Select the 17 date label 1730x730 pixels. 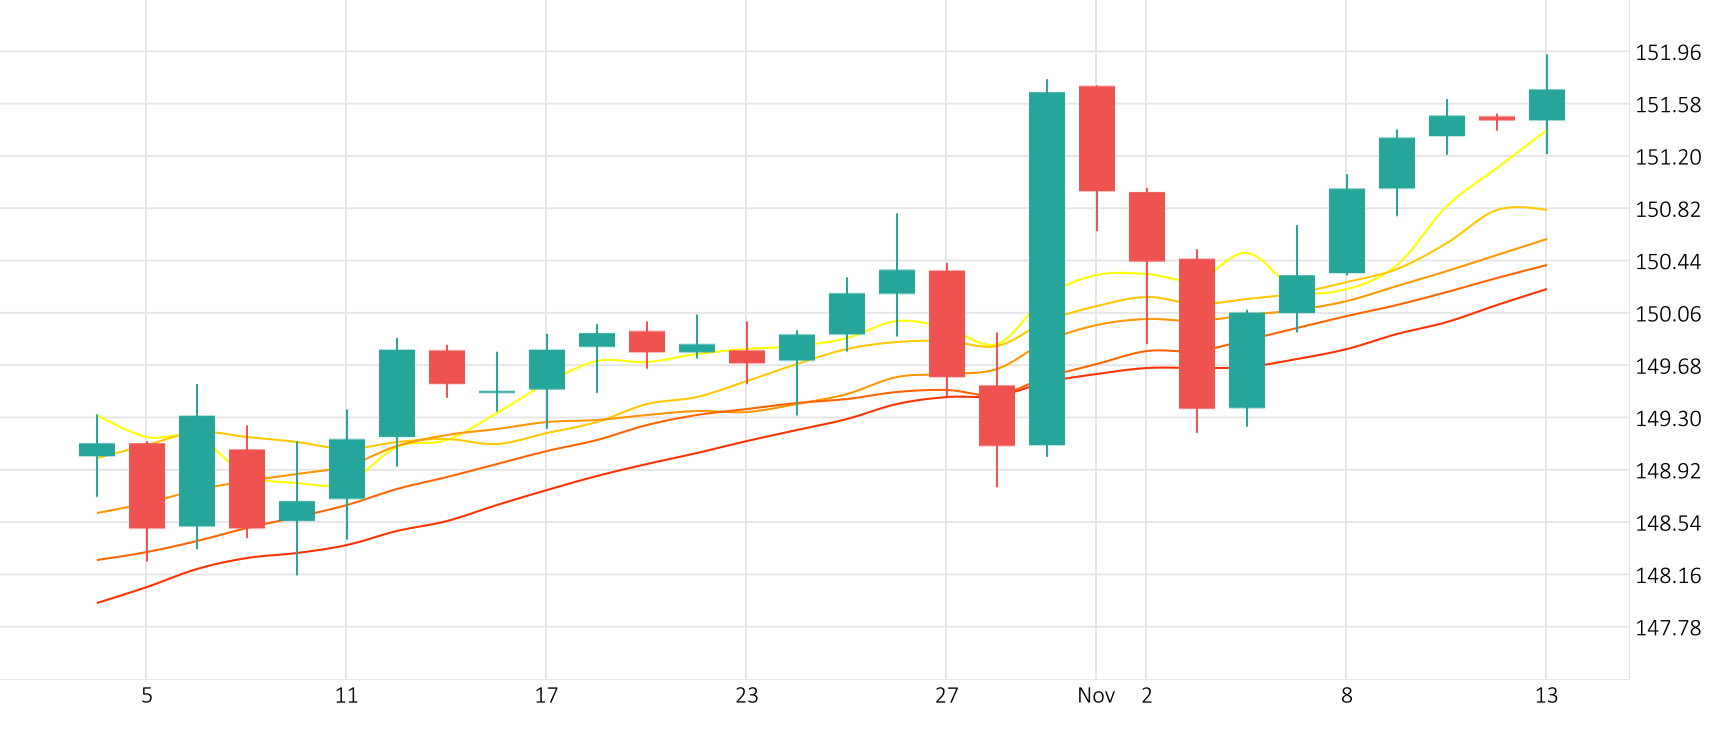pyautogui.click(x=546, y=696)
